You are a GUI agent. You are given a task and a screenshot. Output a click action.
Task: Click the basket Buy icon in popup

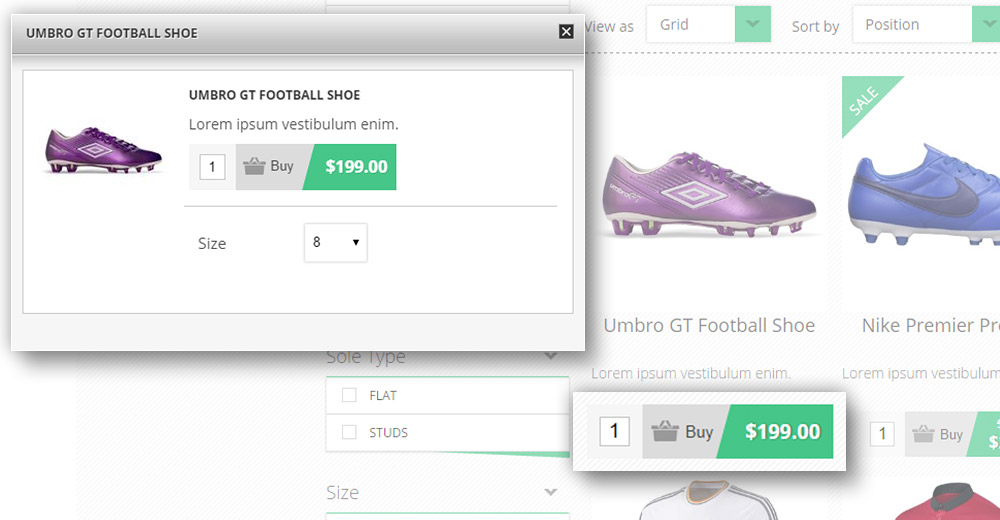click(254, 166)
